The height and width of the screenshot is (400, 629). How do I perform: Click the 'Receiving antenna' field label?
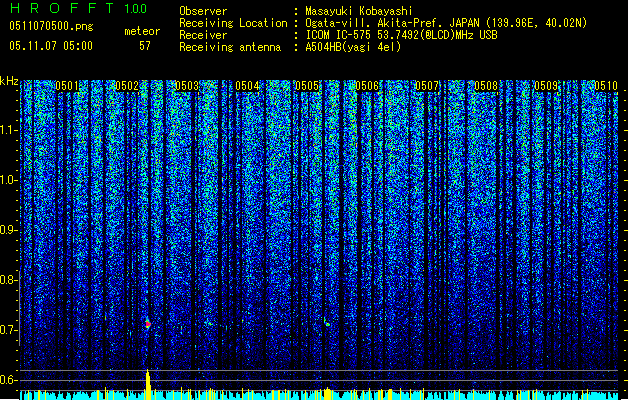[230, 47]
